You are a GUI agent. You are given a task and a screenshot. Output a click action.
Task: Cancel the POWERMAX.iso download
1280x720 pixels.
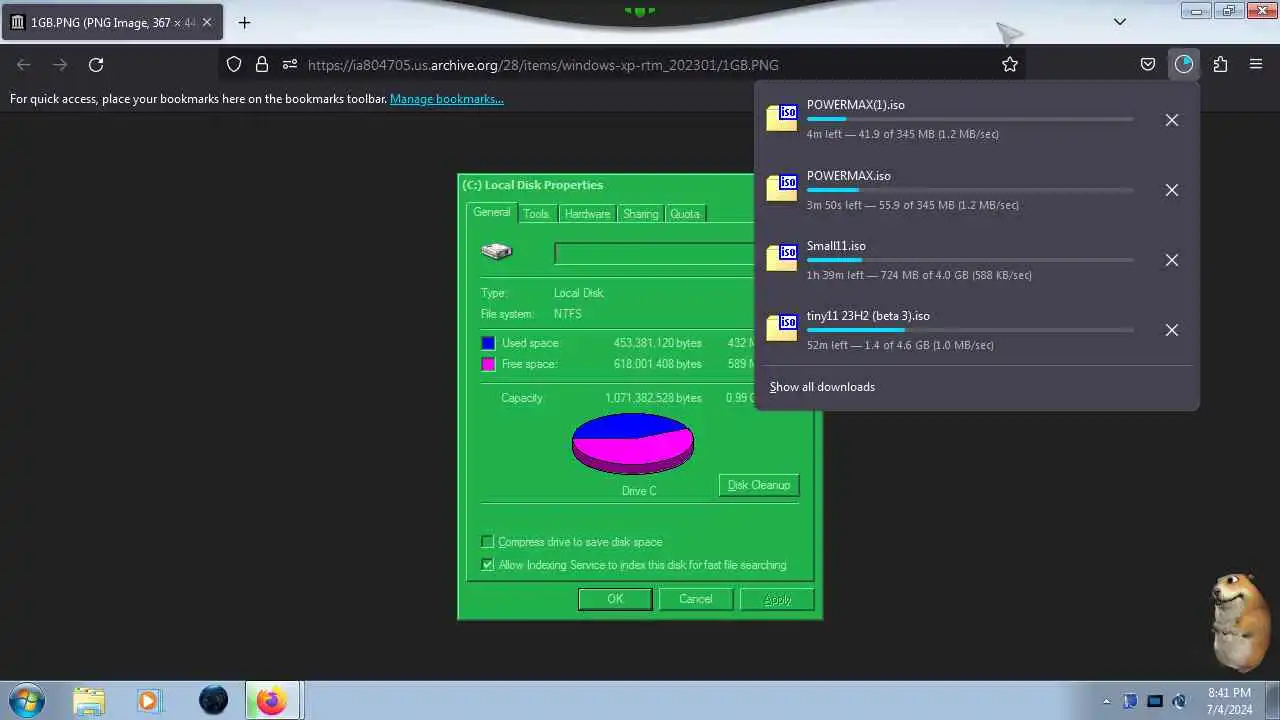(x=1172, y=190)
